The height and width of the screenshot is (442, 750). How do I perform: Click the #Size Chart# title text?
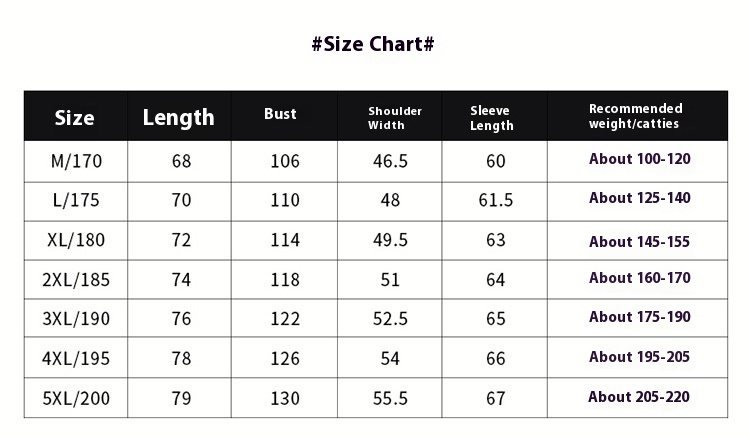click(374, 45)
